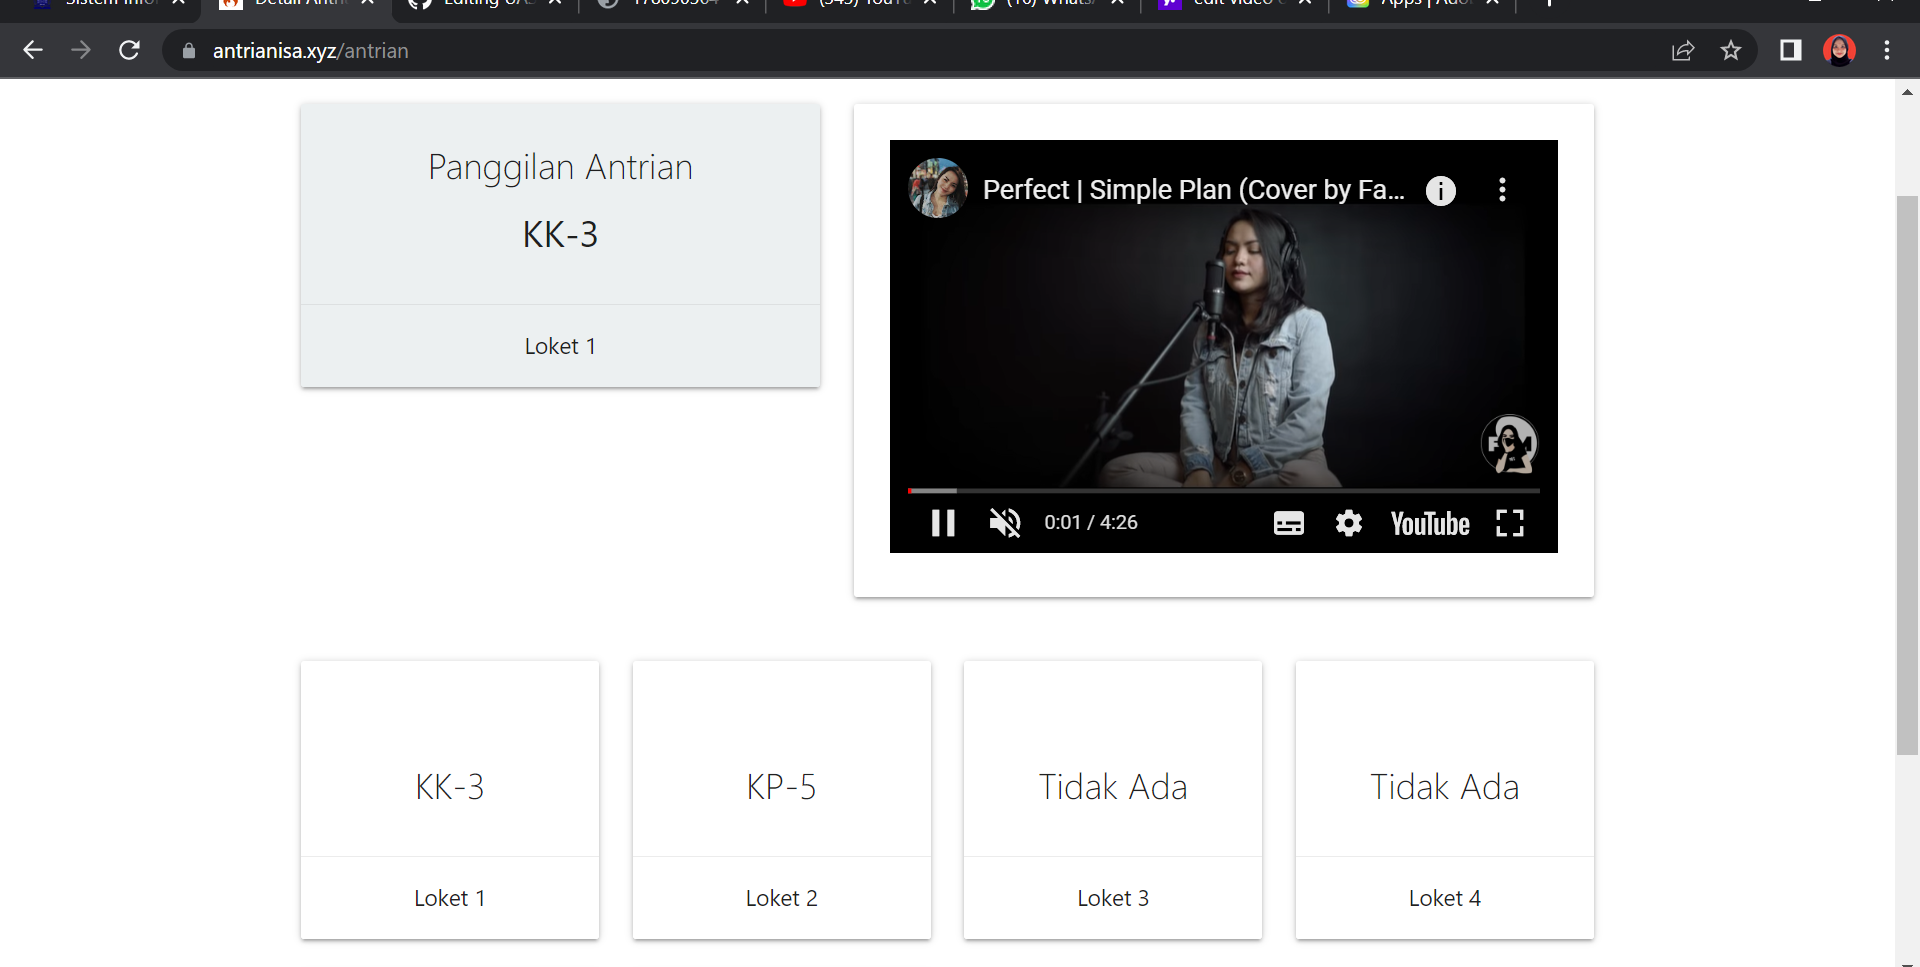
Task: Share this page from the toolbar
Action: pyautogui.click(x=1683, y=50)
